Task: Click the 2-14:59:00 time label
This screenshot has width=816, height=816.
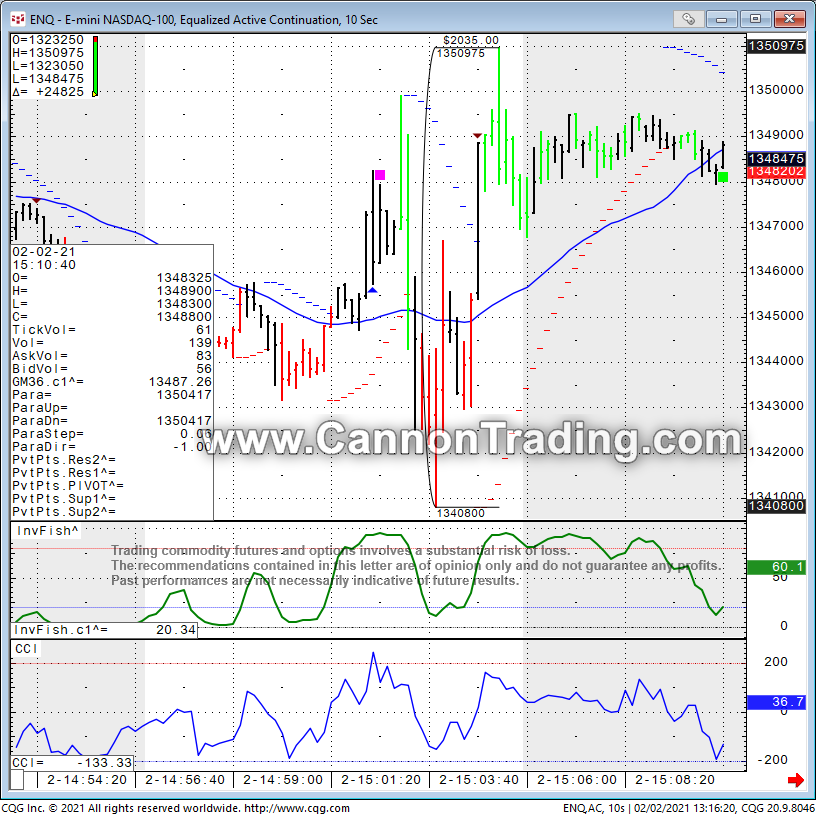Action: (283, 780)
